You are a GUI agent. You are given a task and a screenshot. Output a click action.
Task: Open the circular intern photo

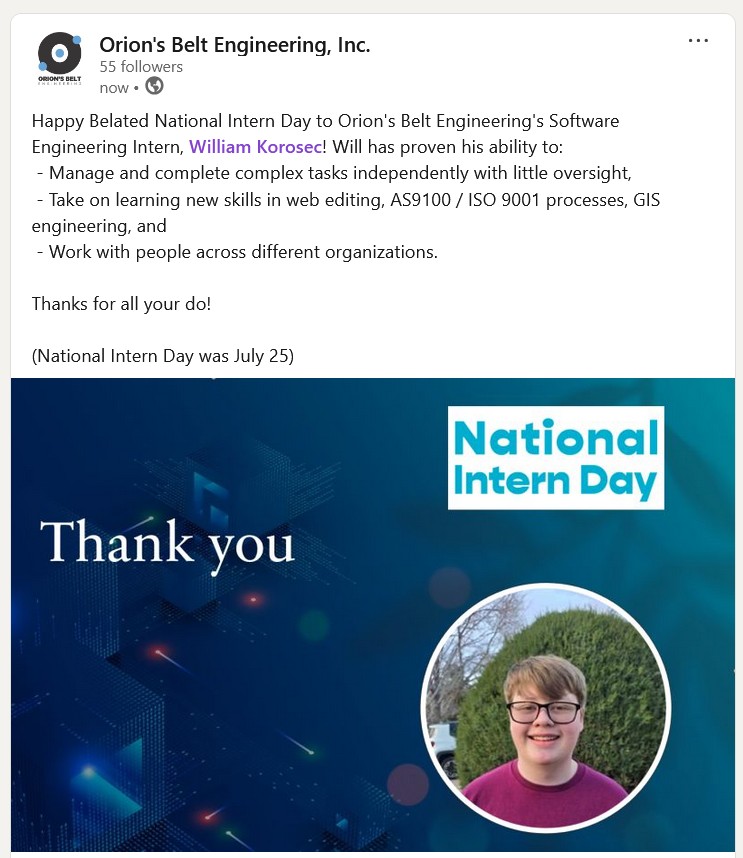[546, 708]
